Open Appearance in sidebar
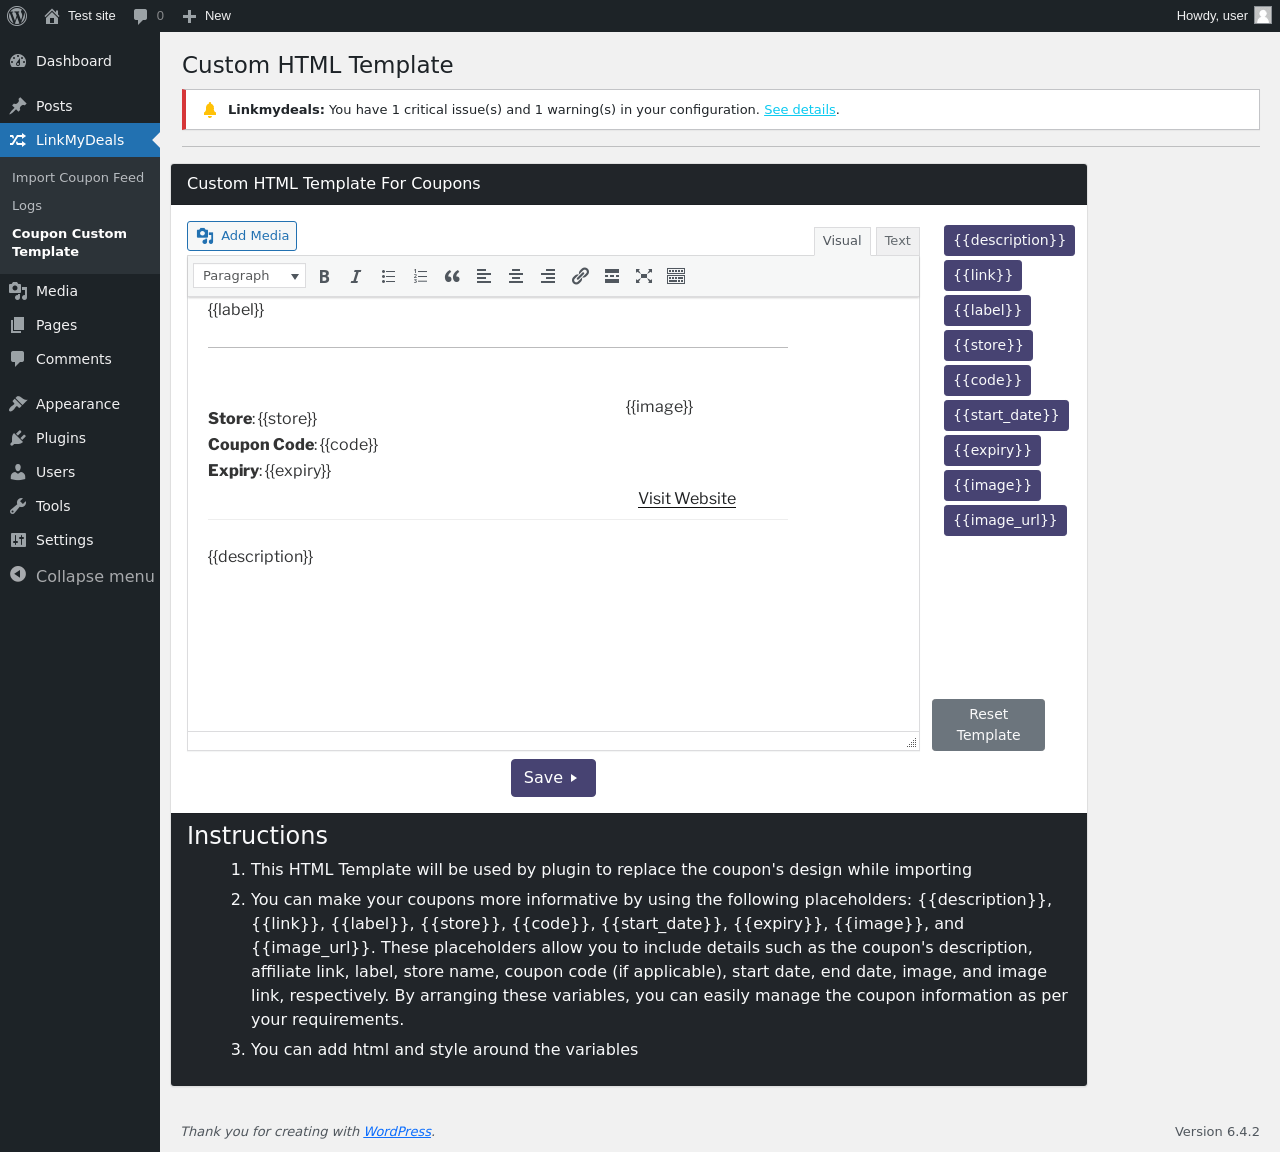1280x1152 pixels. coord(80,404)
